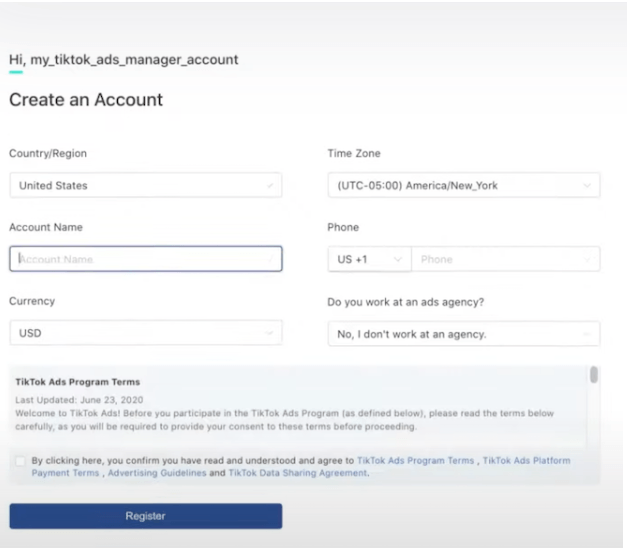627x548 pixels.
Task: Open the Currency dropdown showing USD
Action: (x=146, y=333)
